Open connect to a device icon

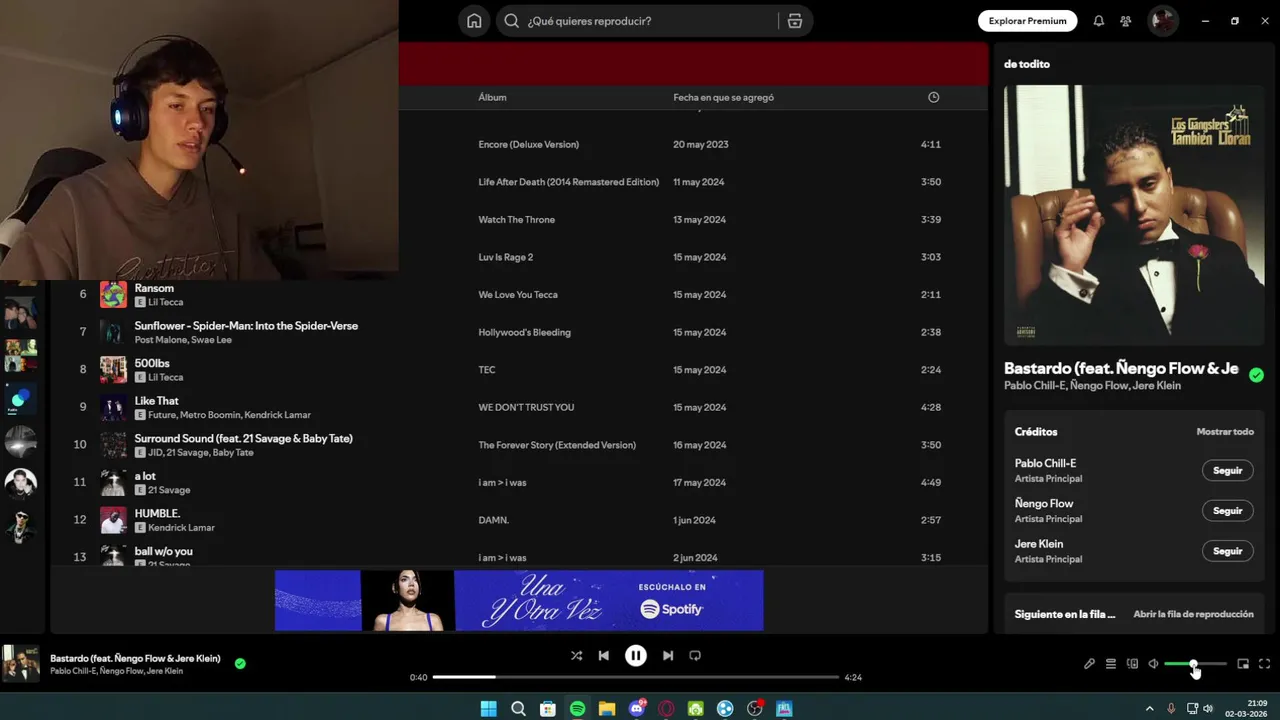click(x=1132, y=664)
